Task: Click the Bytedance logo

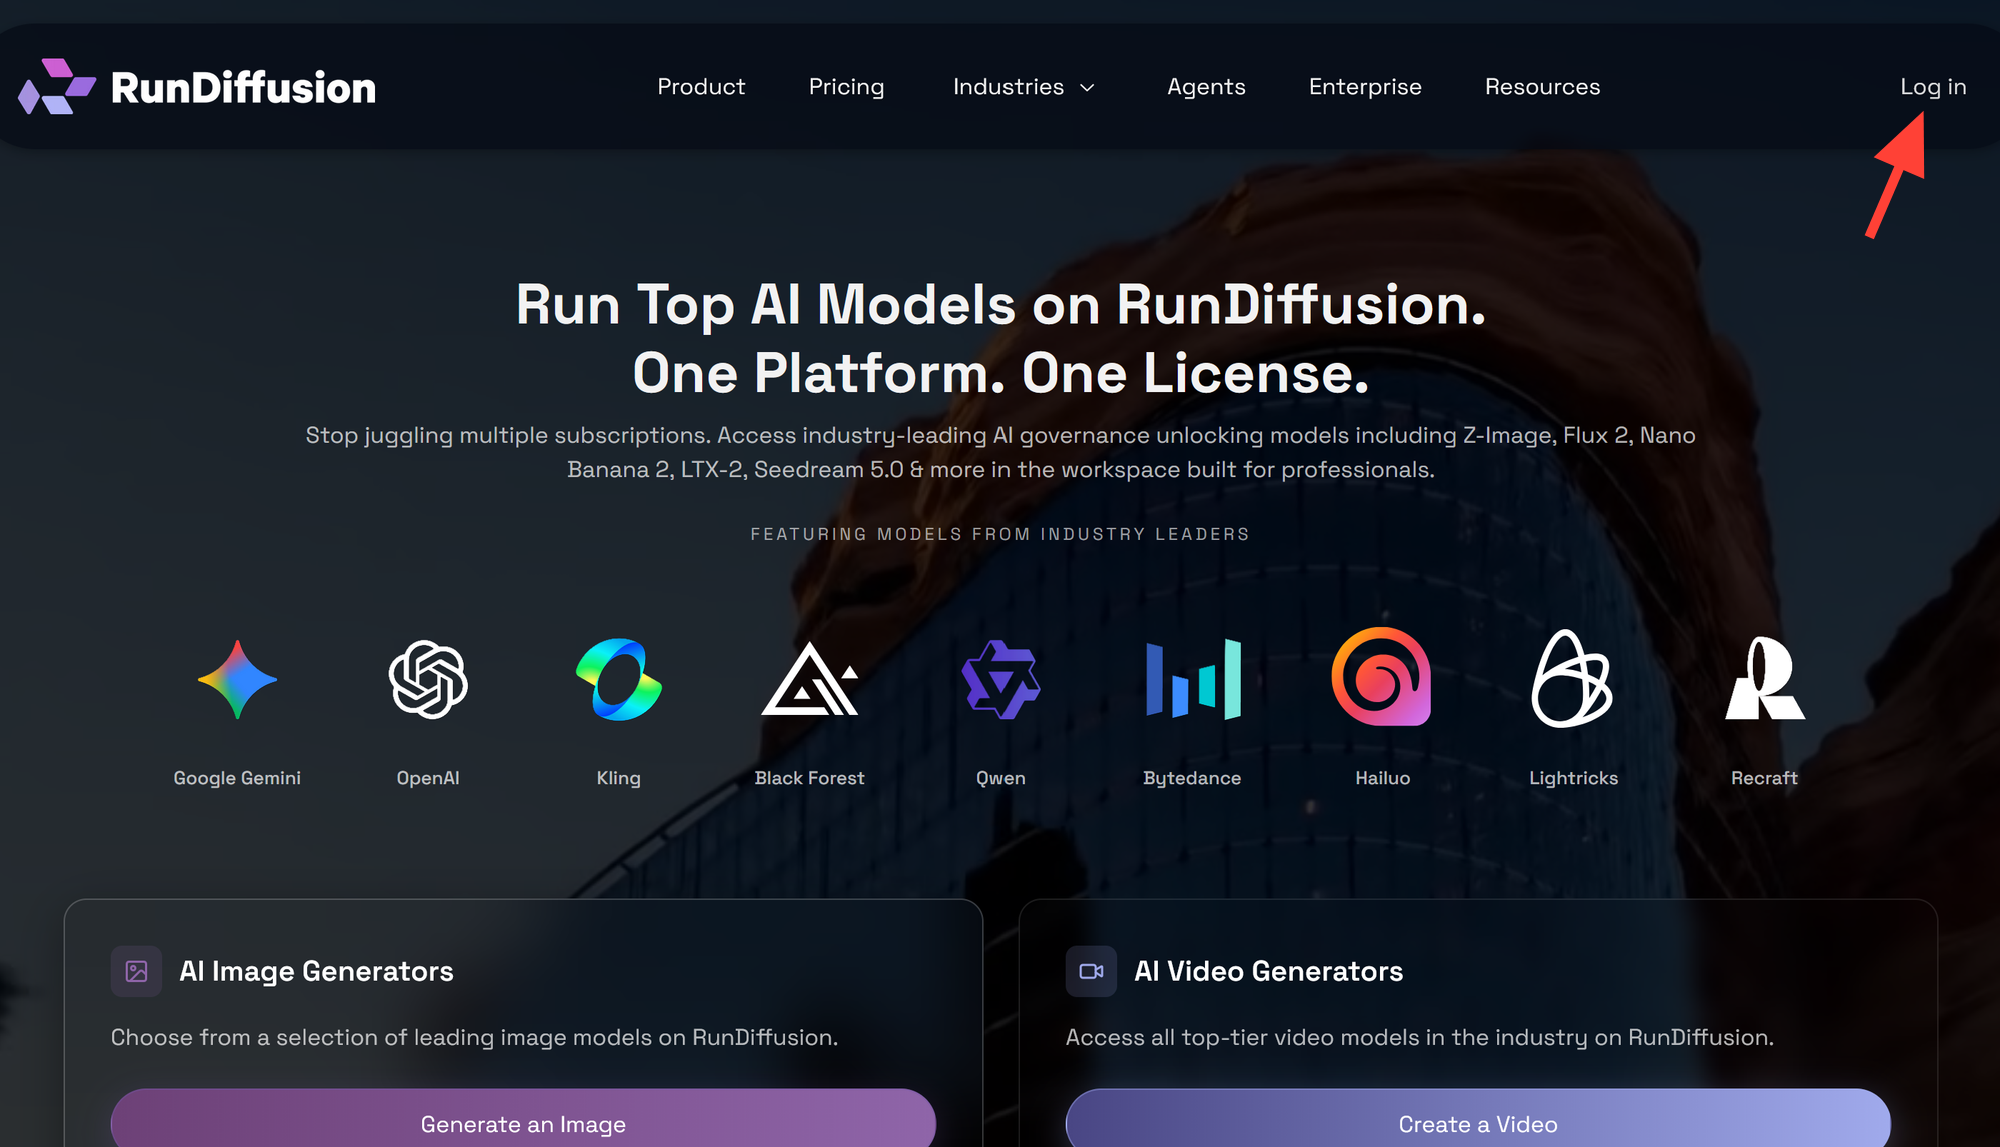Action: [1192, 678]
